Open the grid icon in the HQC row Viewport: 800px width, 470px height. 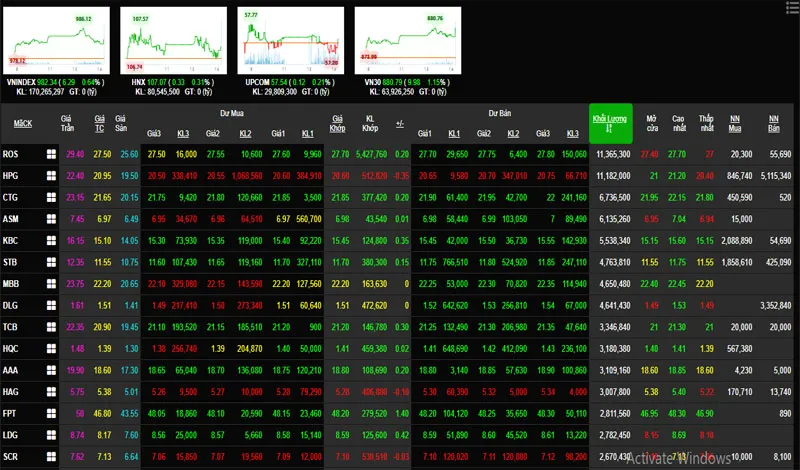pos(51,349)
